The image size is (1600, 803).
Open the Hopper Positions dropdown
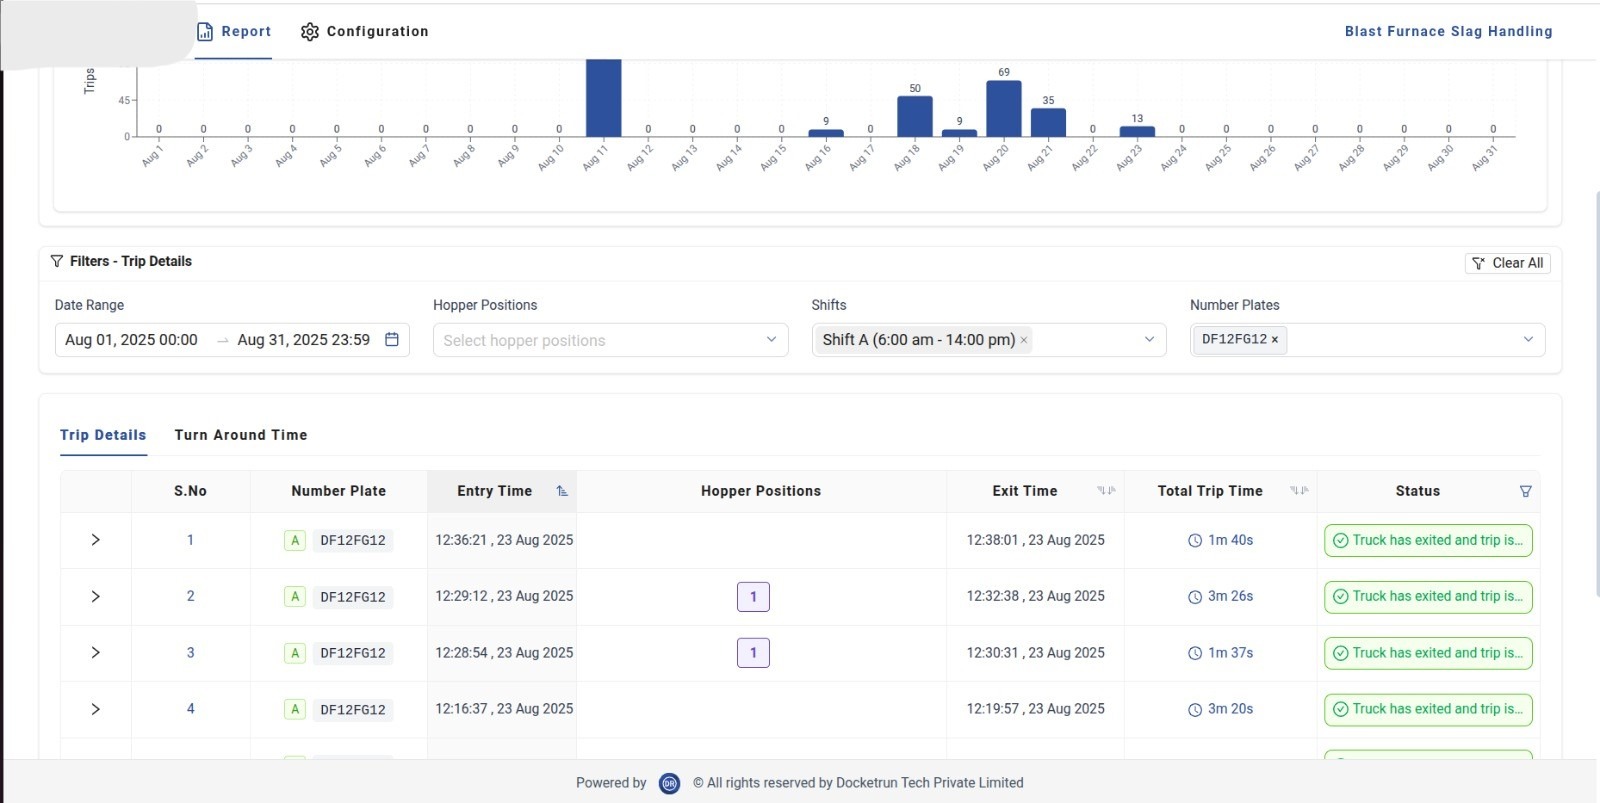coord(610,340)
